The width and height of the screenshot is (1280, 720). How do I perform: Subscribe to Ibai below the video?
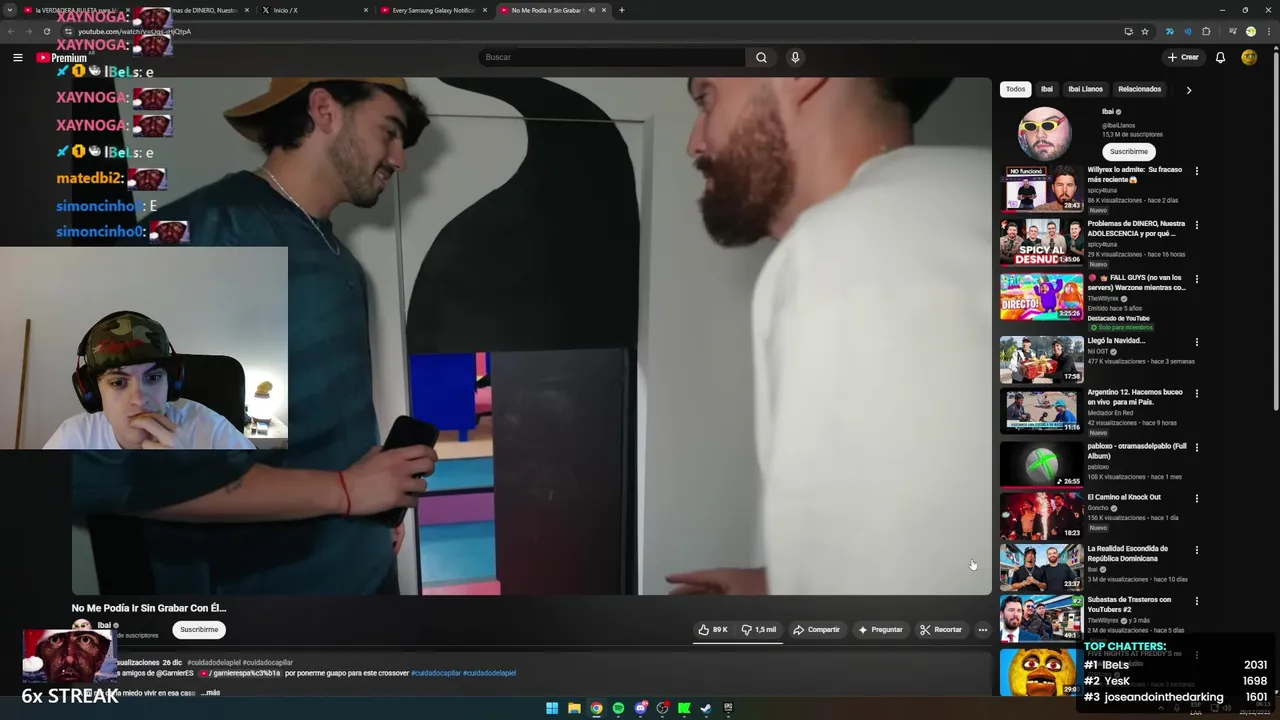199,629
